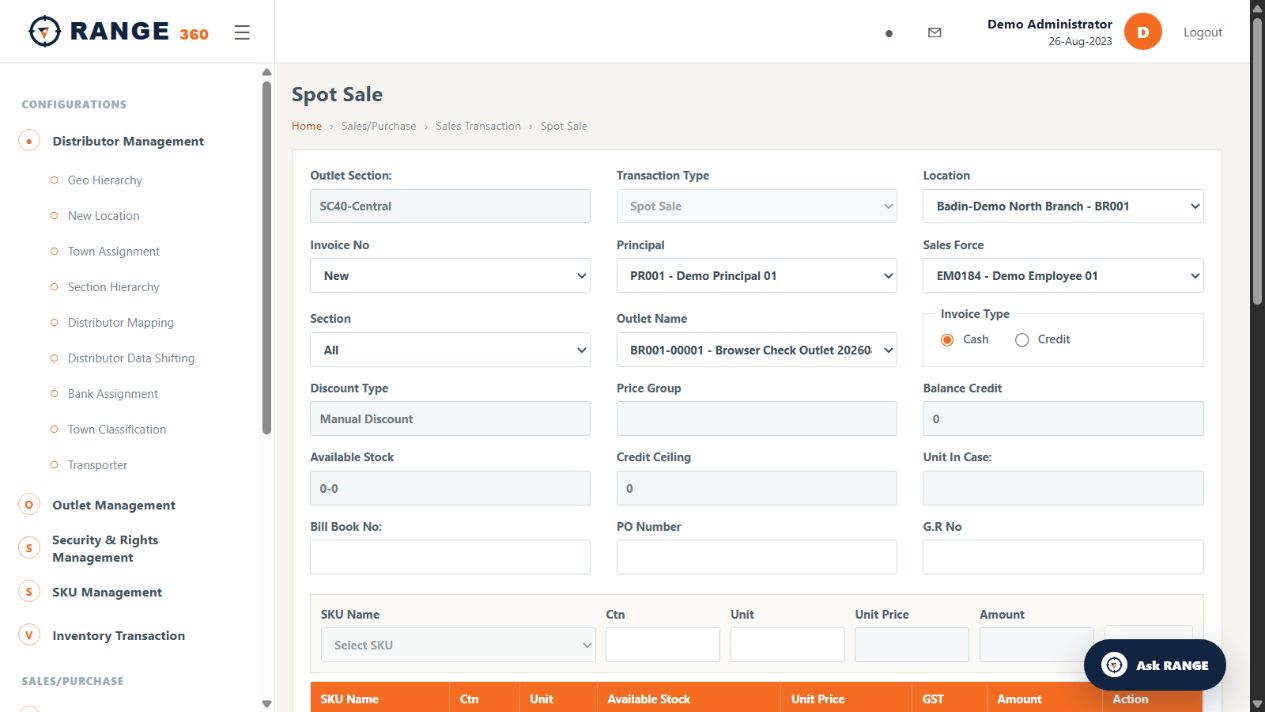Open the Sales Force dropdown
The height and width of the screenshot is (712, 1265).
pyautogui.click(x=1063, y=276)
